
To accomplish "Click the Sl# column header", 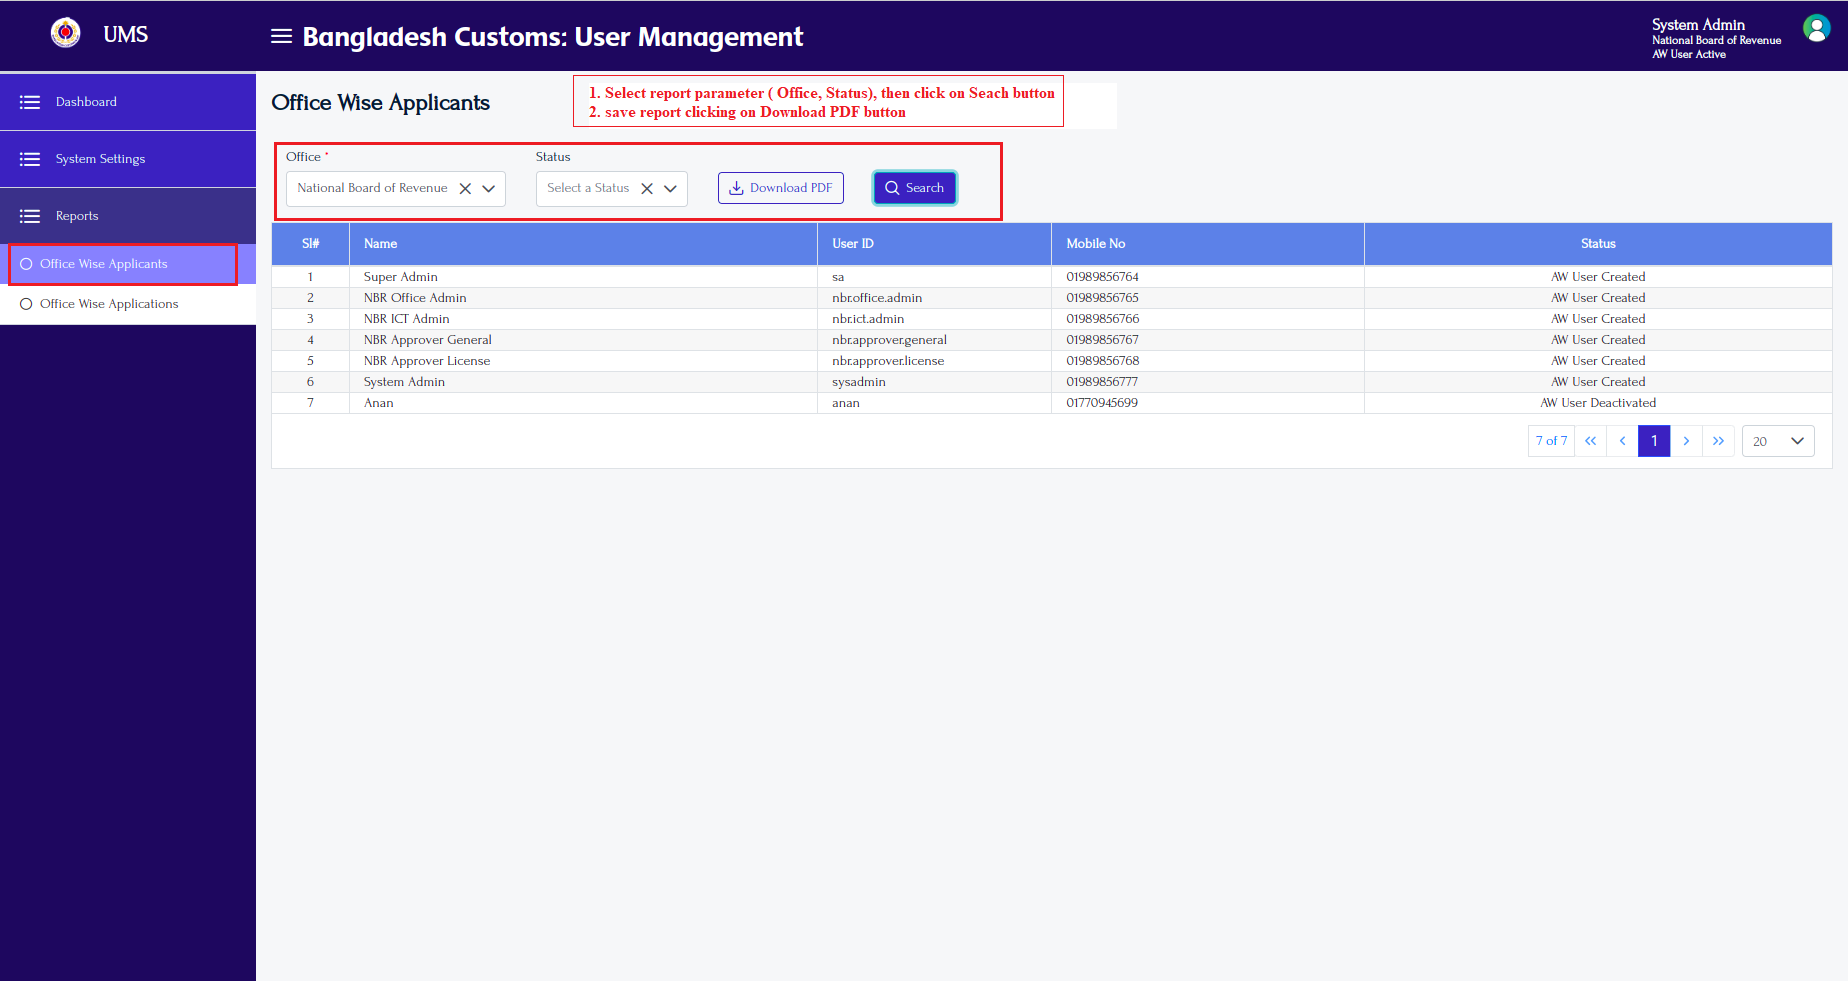I will (x=310, y=244).
